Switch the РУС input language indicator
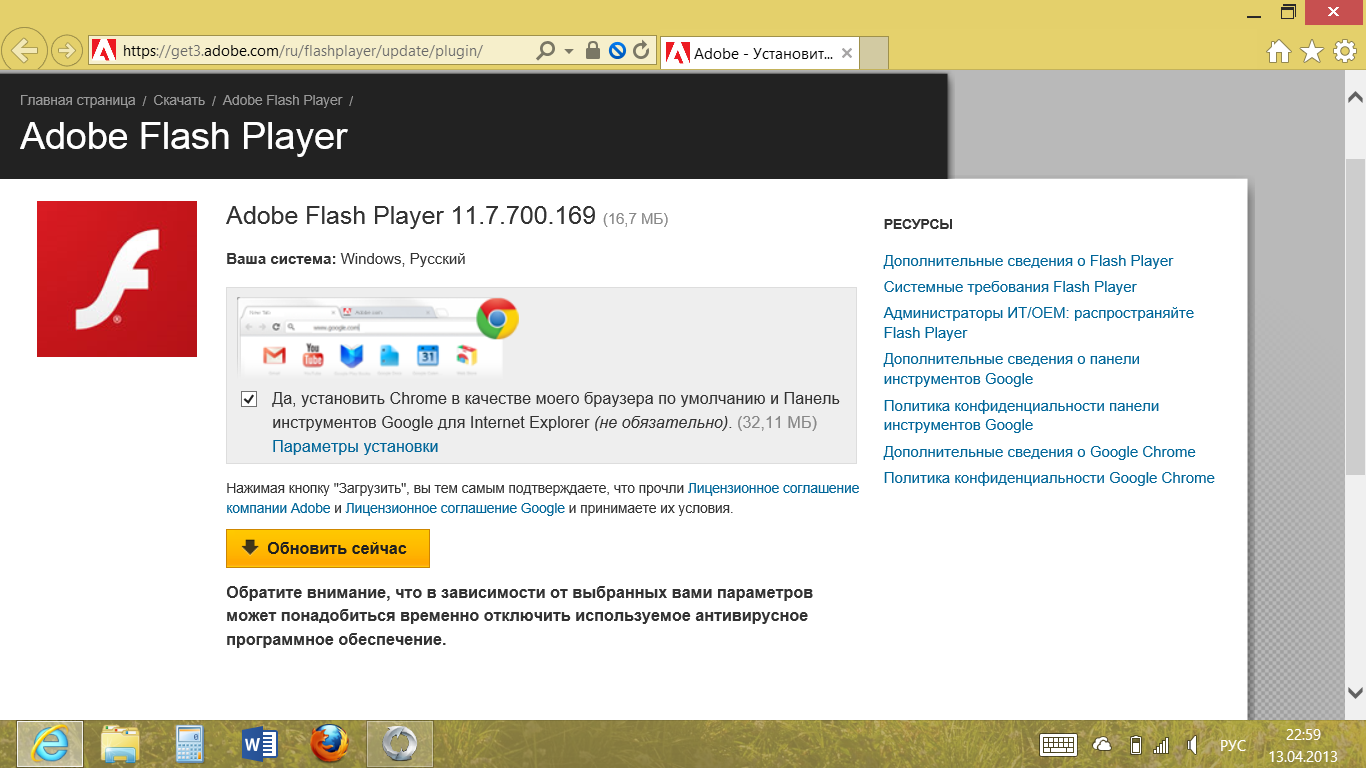This screenshot has height=768, width=1366. coord(1232,746)
